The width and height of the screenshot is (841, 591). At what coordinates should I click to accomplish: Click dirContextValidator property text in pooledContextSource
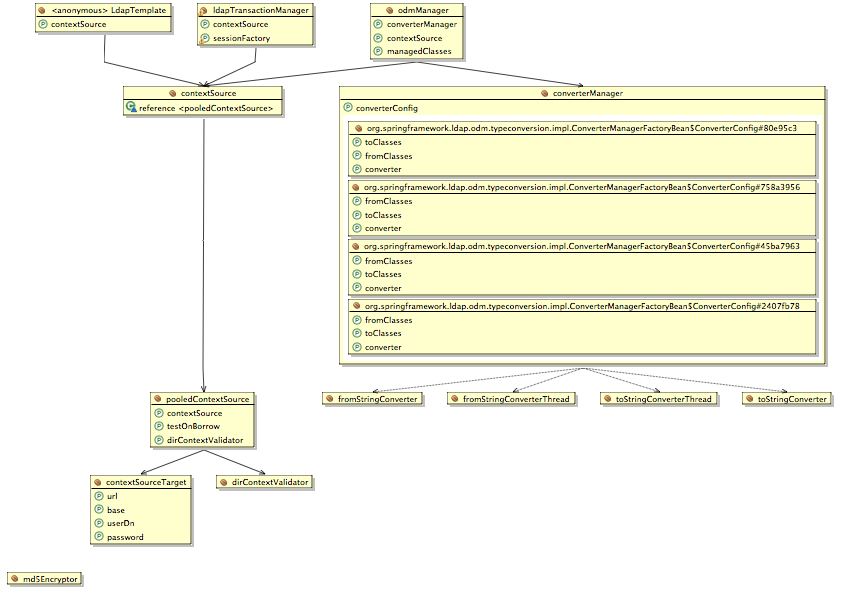coord(205,440)
